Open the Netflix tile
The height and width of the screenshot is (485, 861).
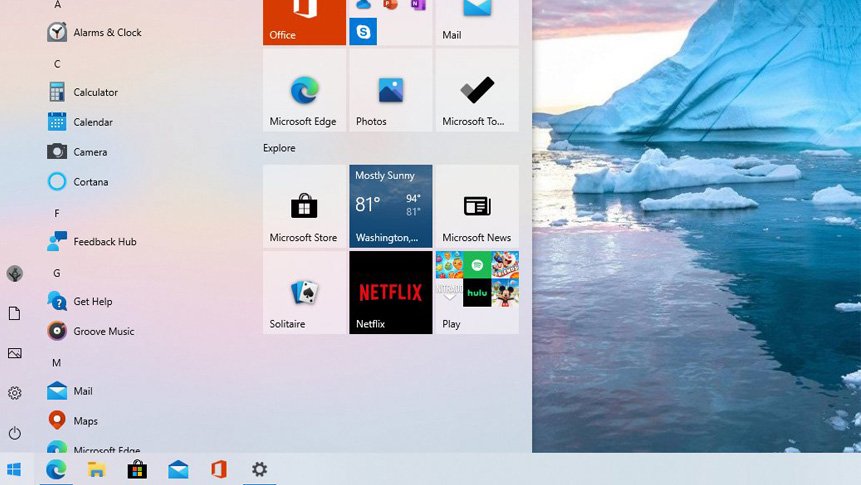pyautogui.click(x=390, y=292)
